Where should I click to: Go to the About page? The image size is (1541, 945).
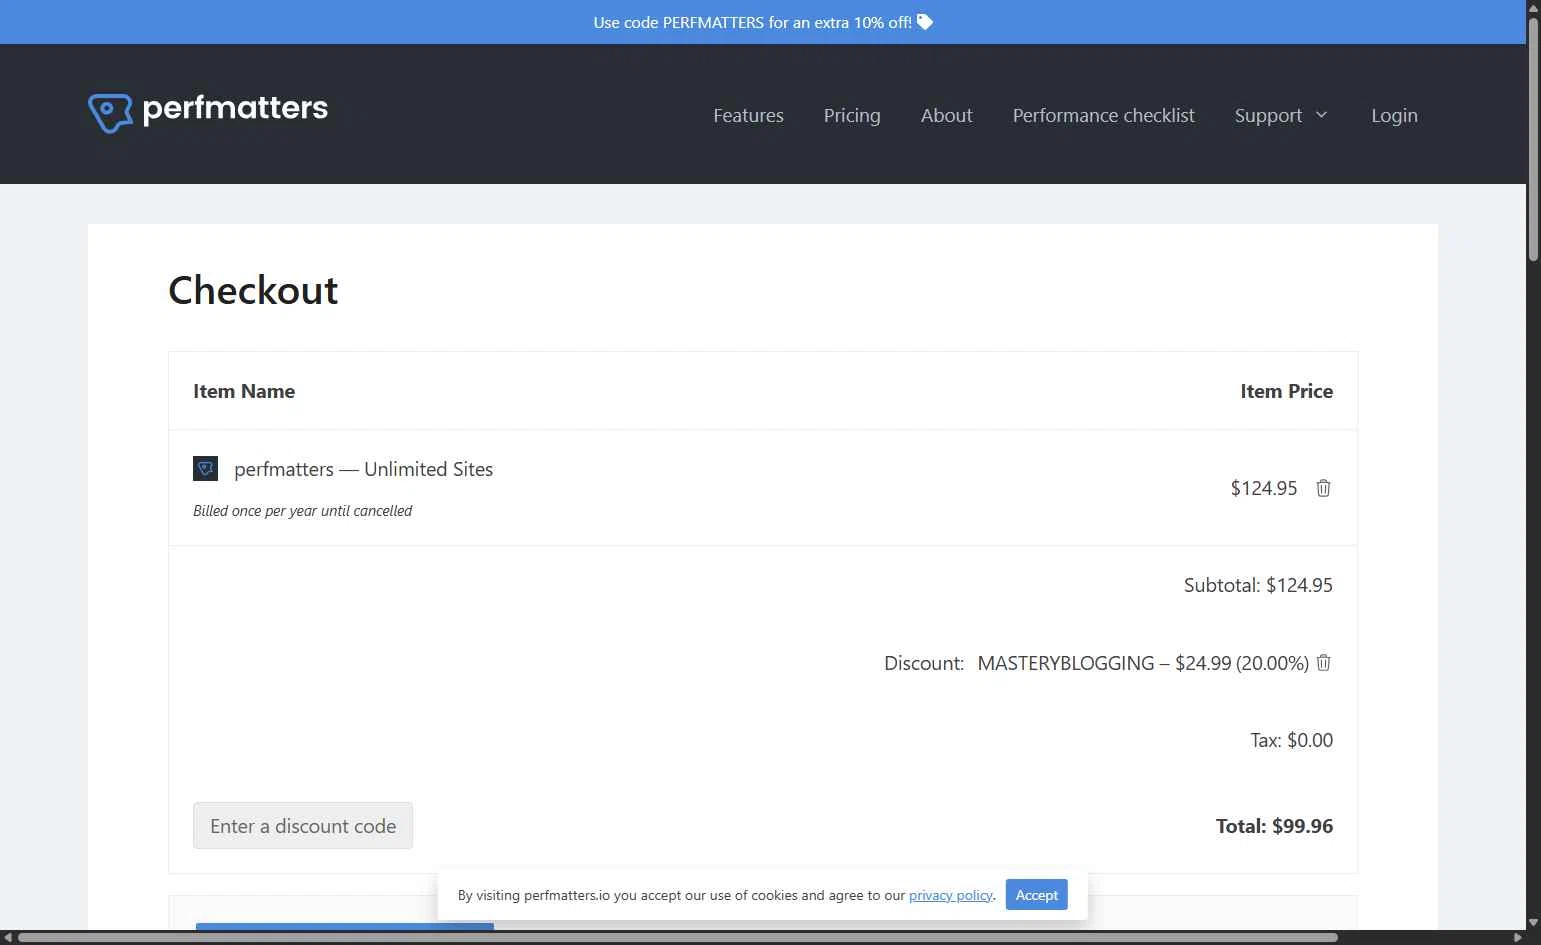click(946, 115)
